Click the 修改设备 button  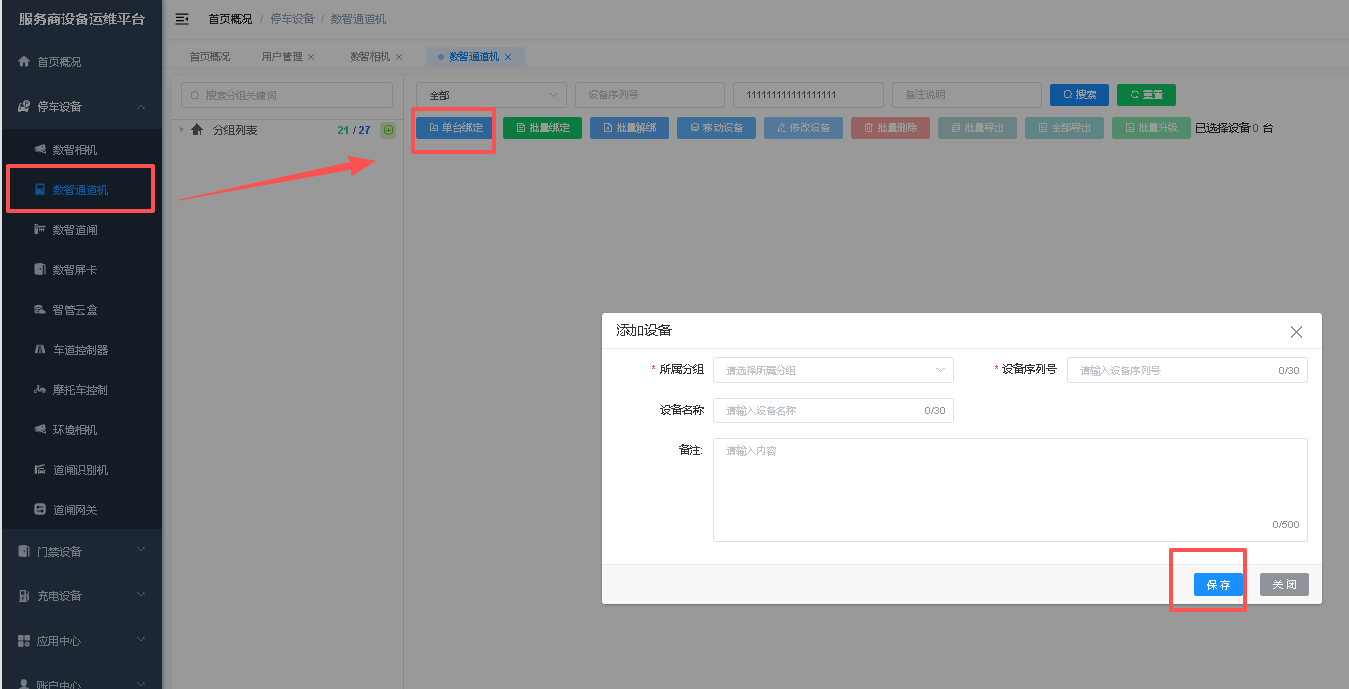point(803,128)
